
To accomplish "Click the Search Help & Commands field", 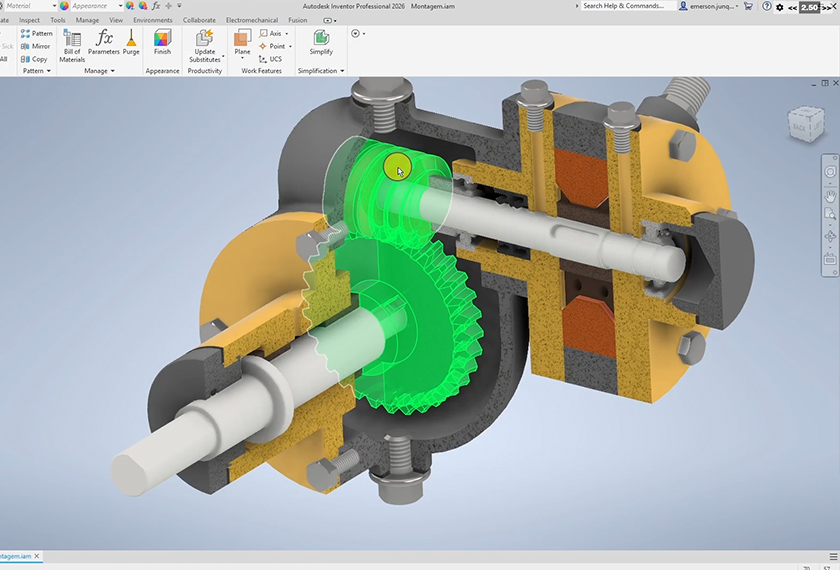I will (x=625, y=6).
